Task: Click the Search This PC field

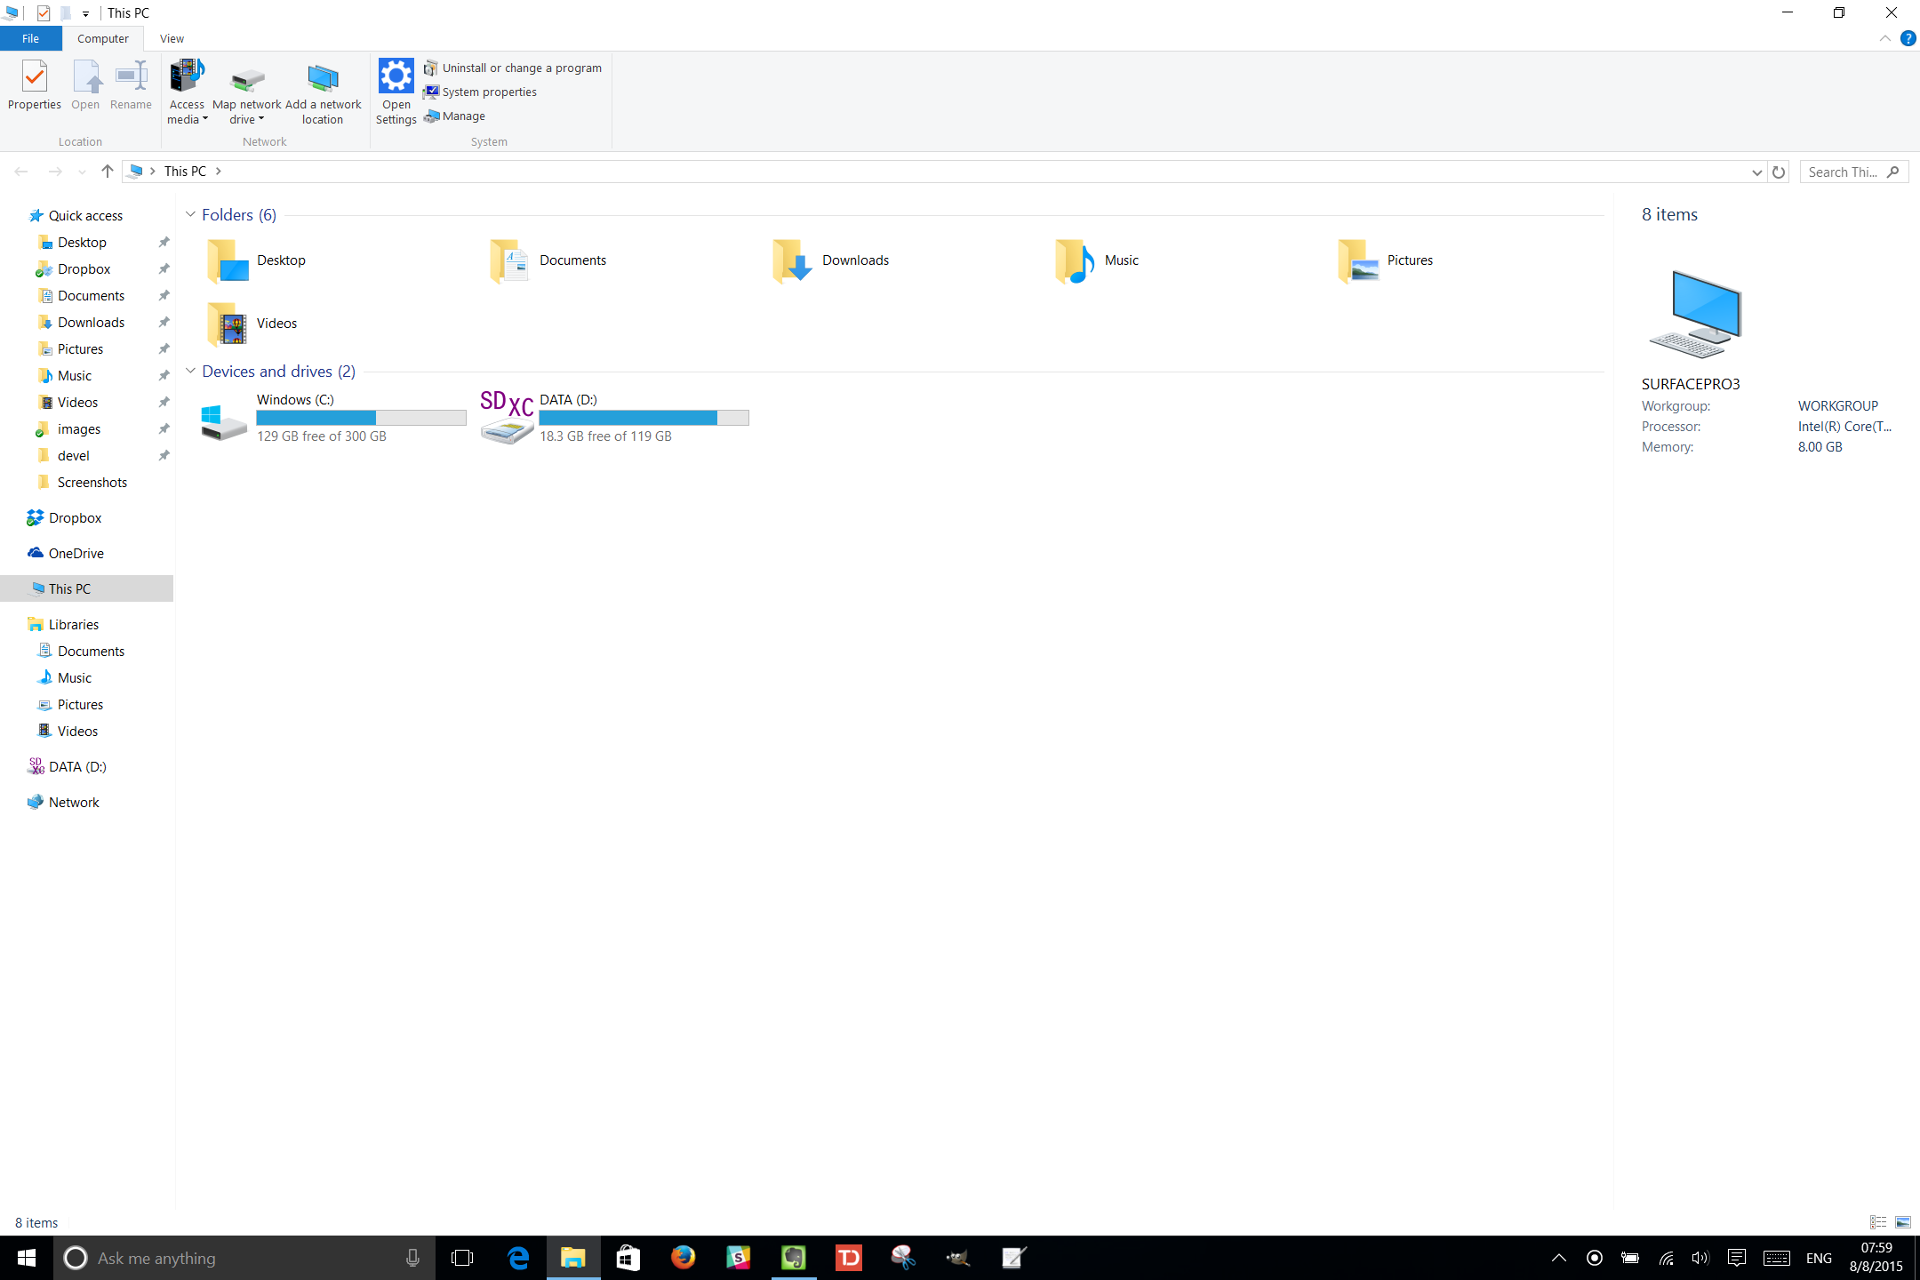Action: coord(1842,172)
